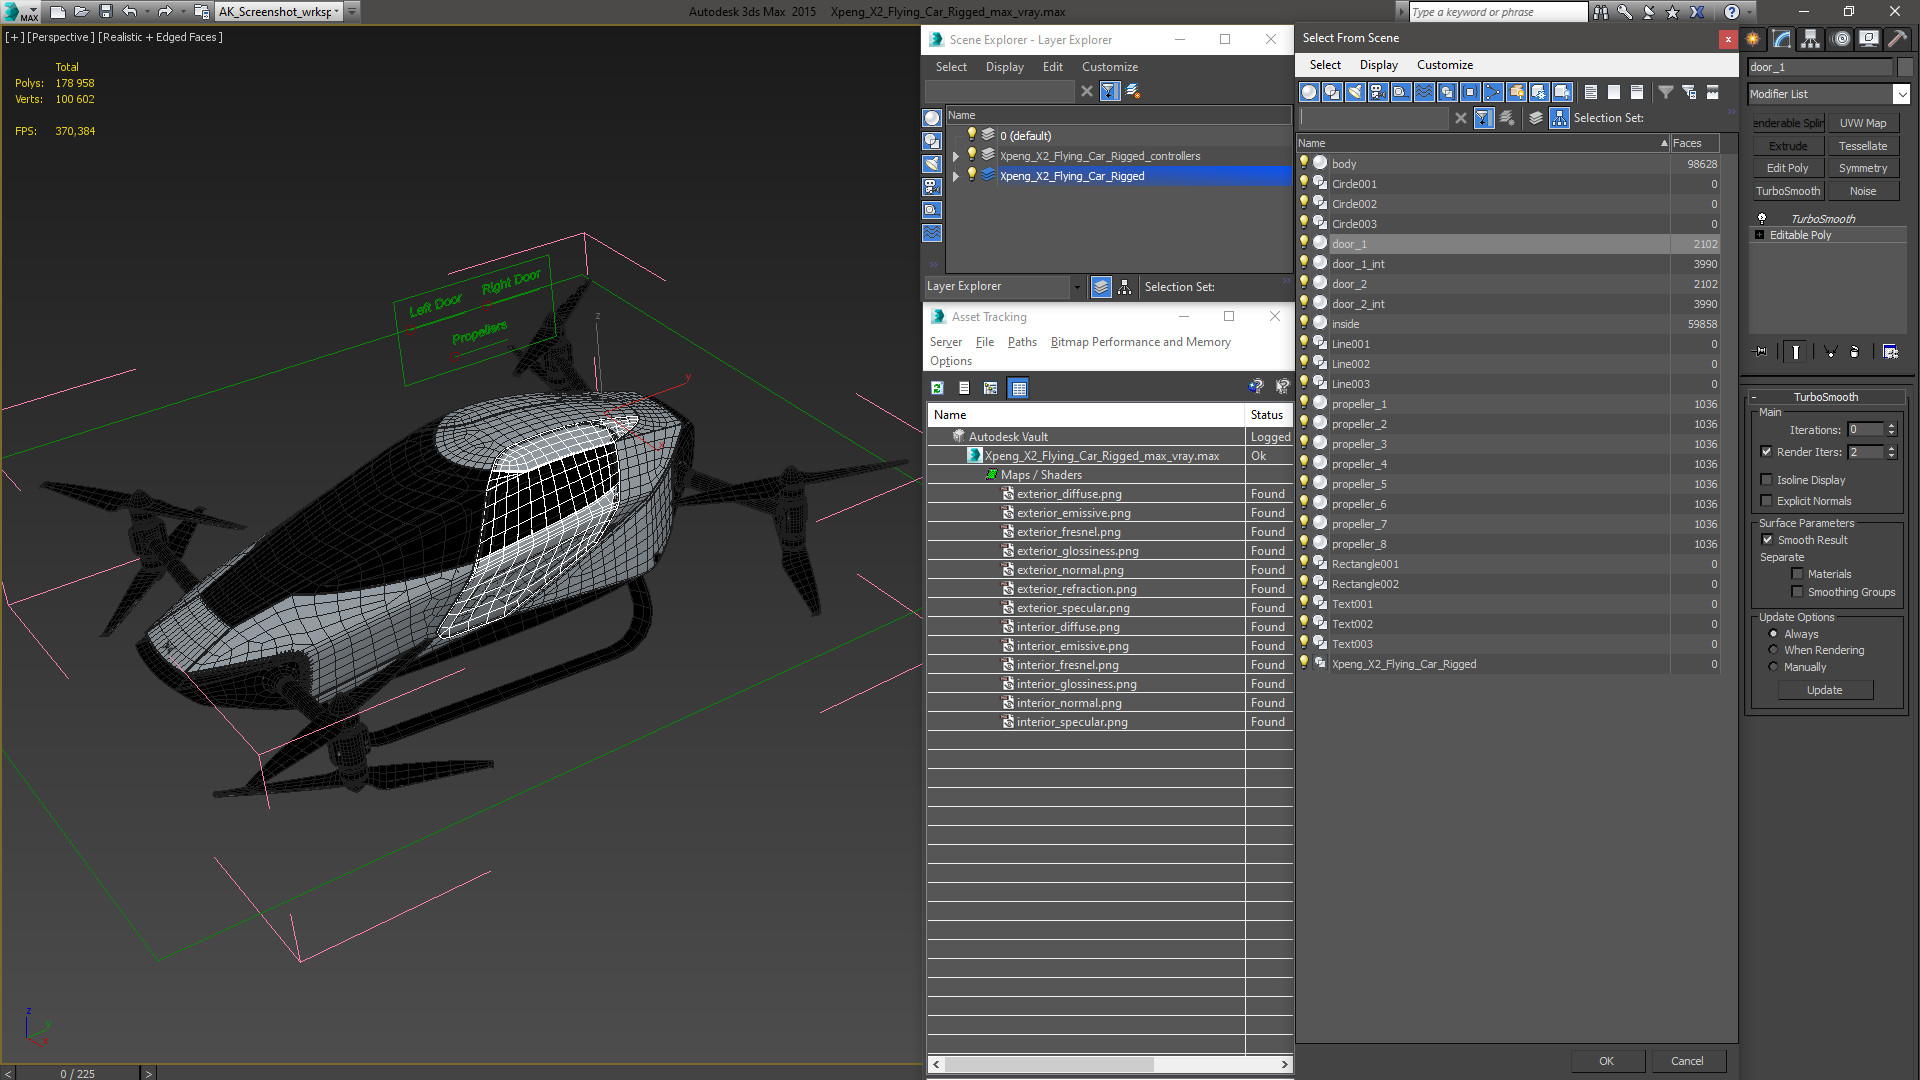Click the New Scene icon in quick access toolbar

click(x=58, y=12)
